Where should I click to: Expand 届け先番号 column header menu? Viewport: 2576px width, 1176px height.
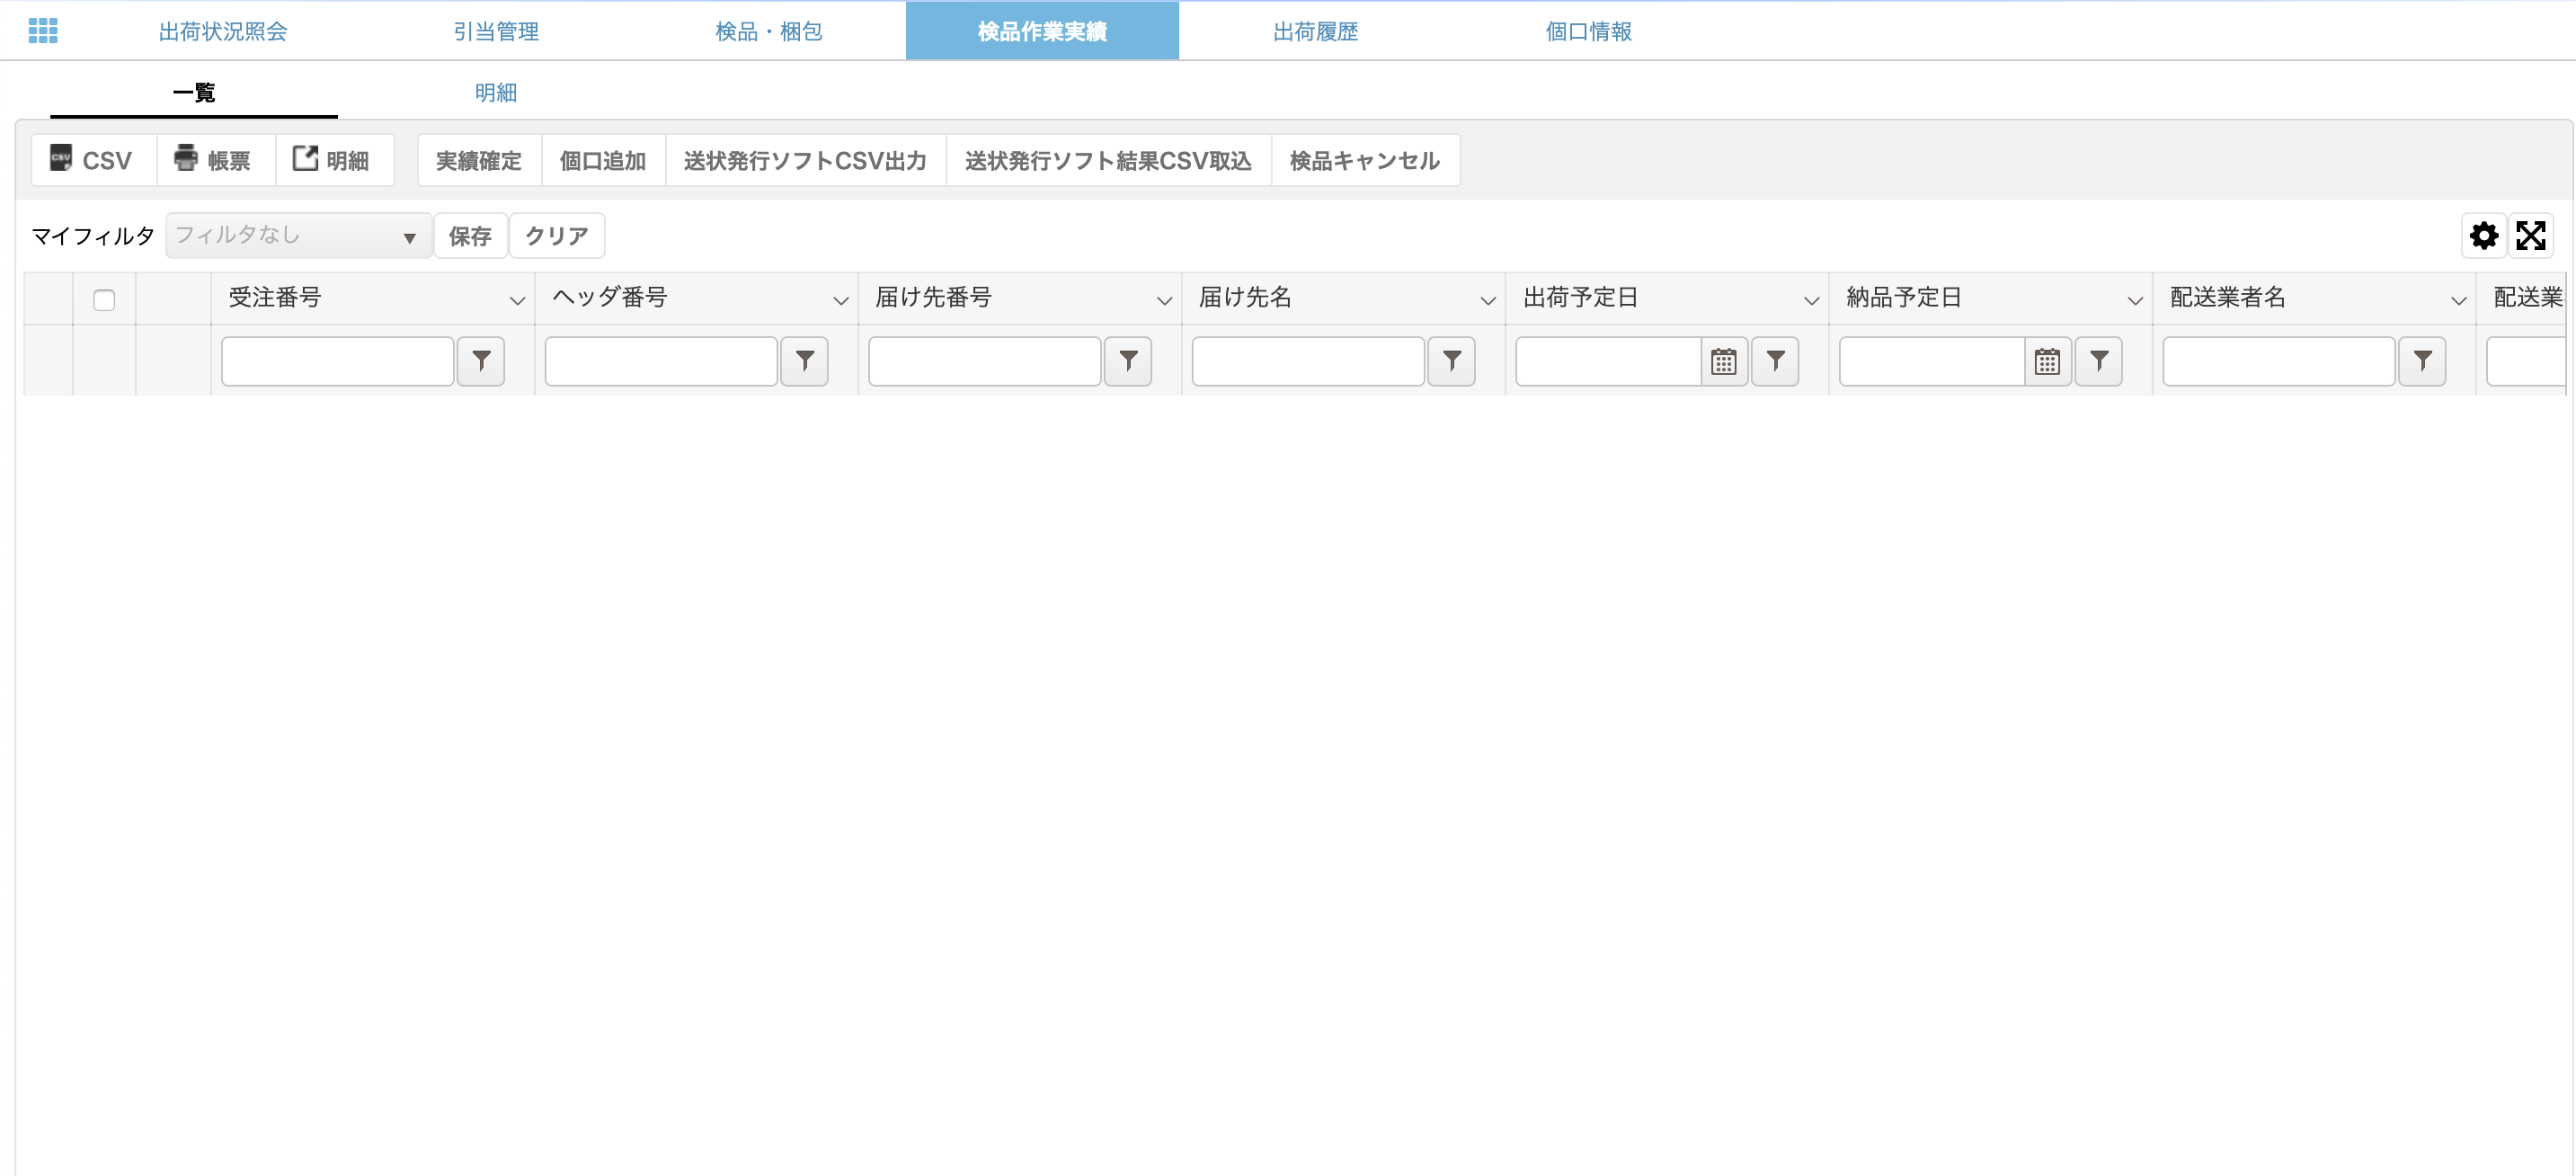click(x=1164, y=300)
